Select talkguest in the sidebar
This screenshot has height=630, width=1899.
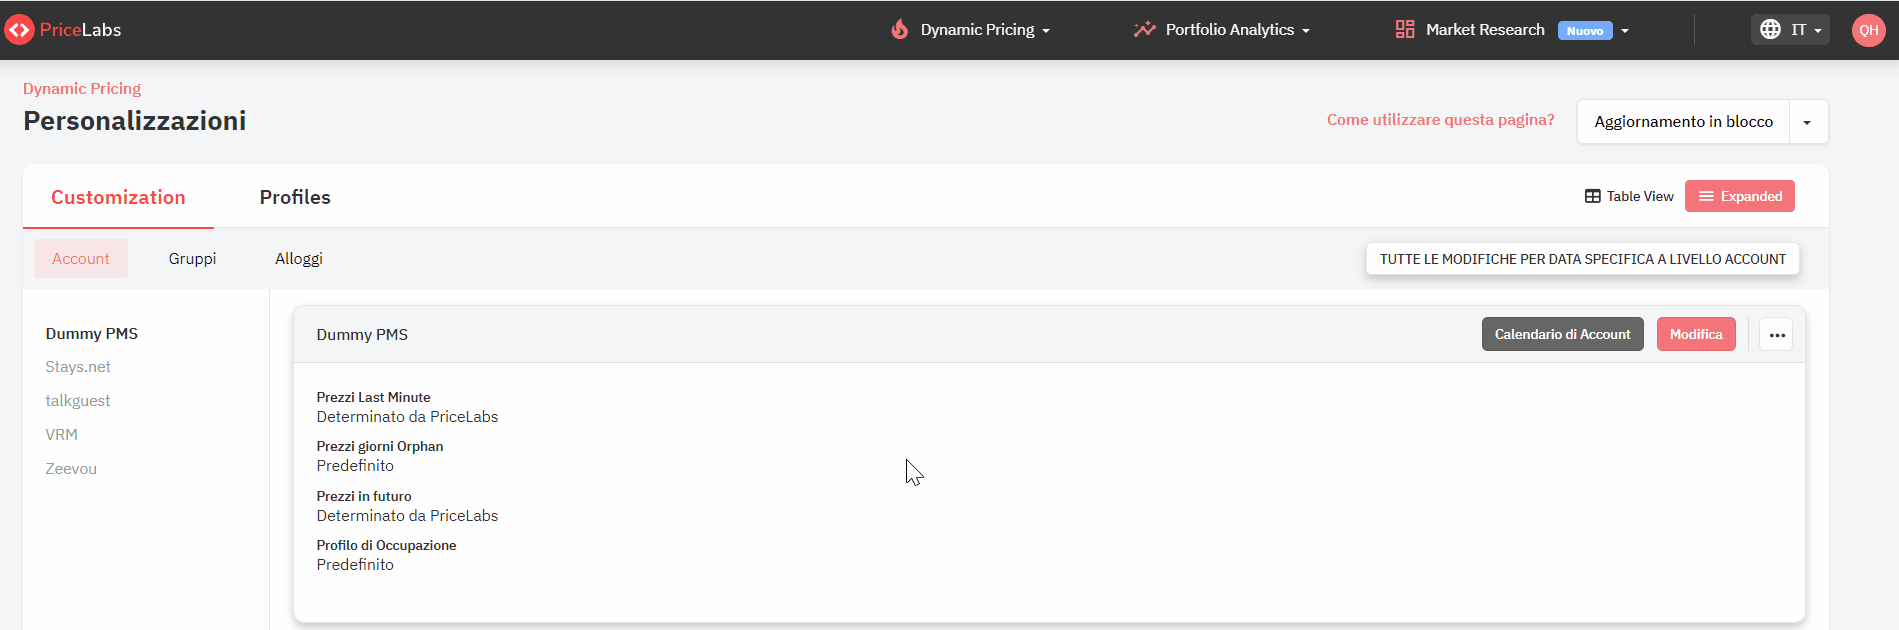pos(78,401)
